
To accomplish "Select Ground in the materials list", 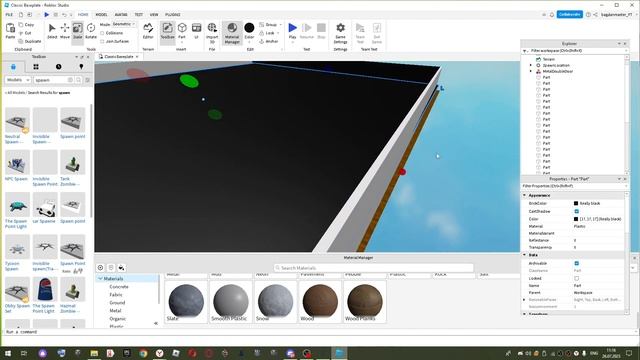I will [117, 302].
